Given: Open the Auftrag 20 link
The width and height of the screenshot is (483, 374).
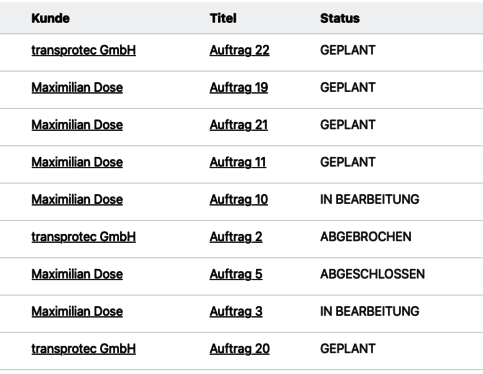Looking at the screenshot, I should (239, 349).
